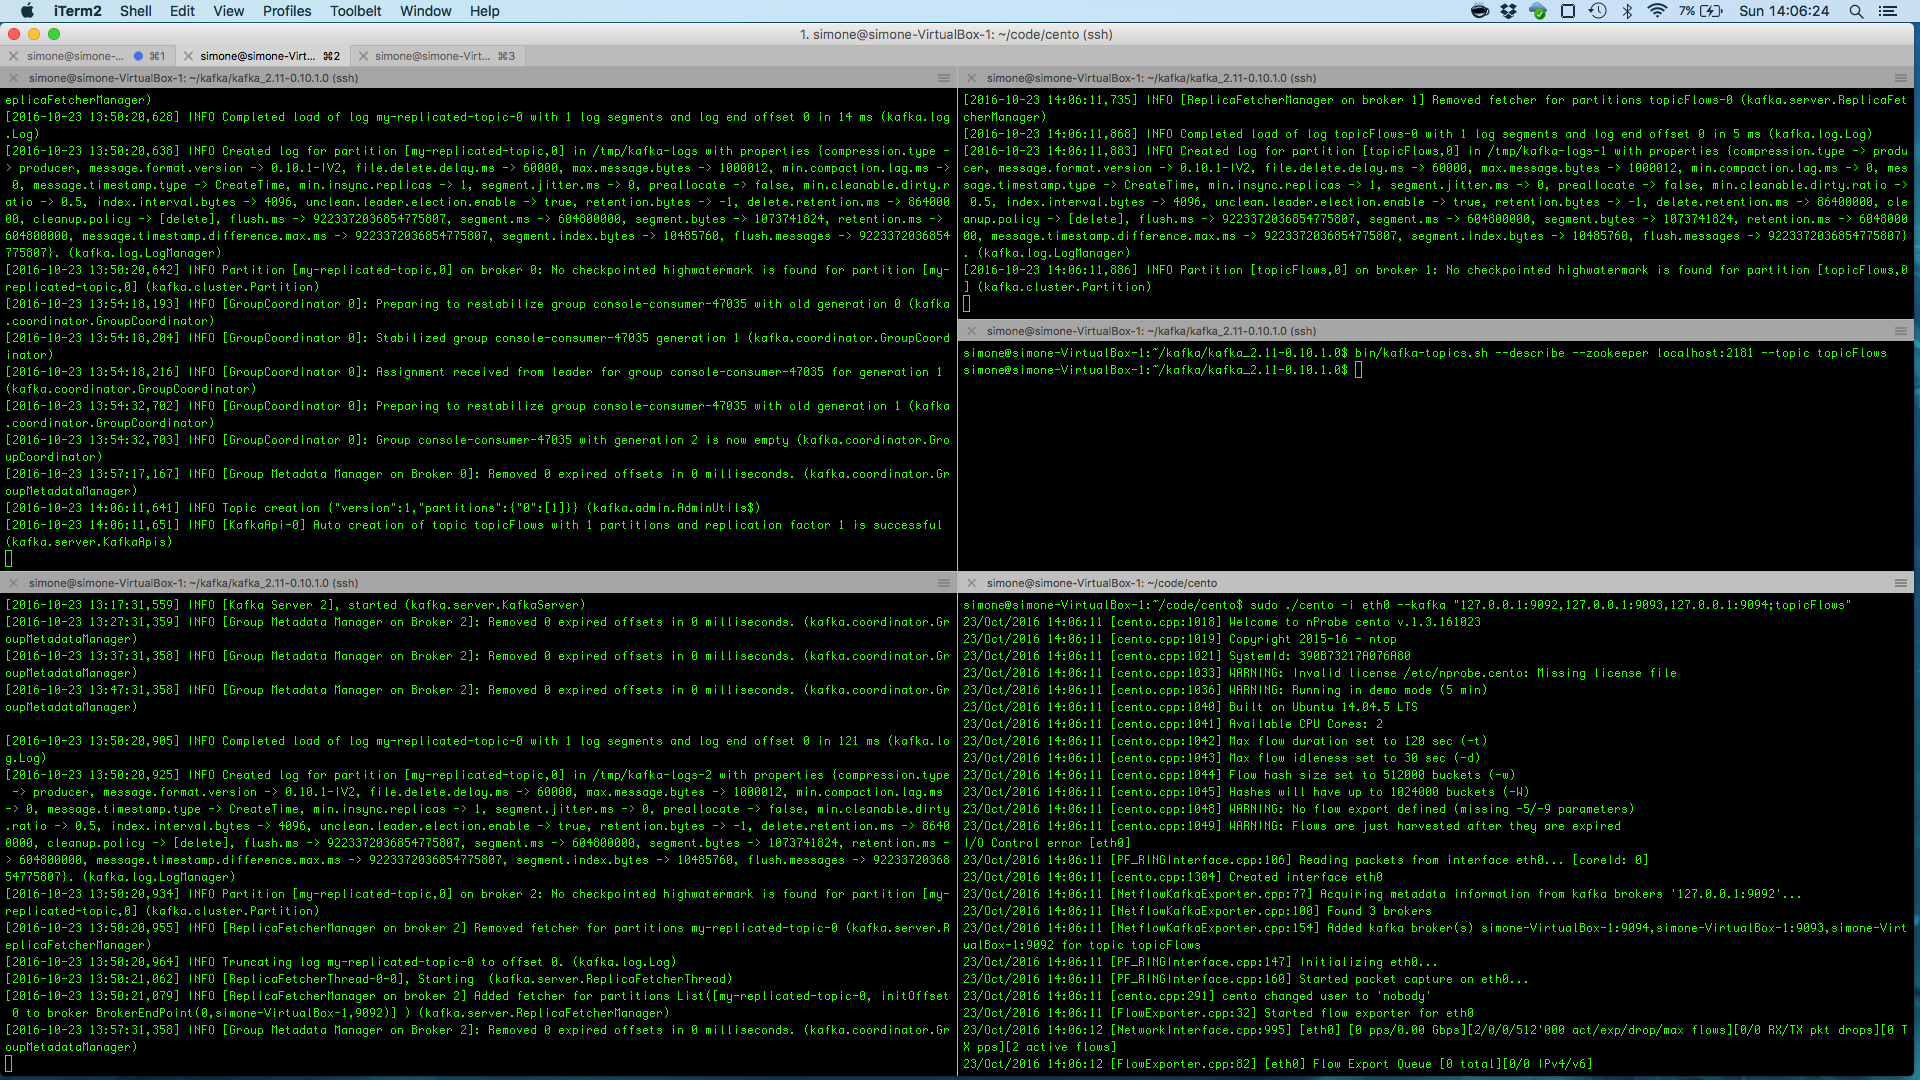Open Spotlight search magnifier icon

(1856, 11)
